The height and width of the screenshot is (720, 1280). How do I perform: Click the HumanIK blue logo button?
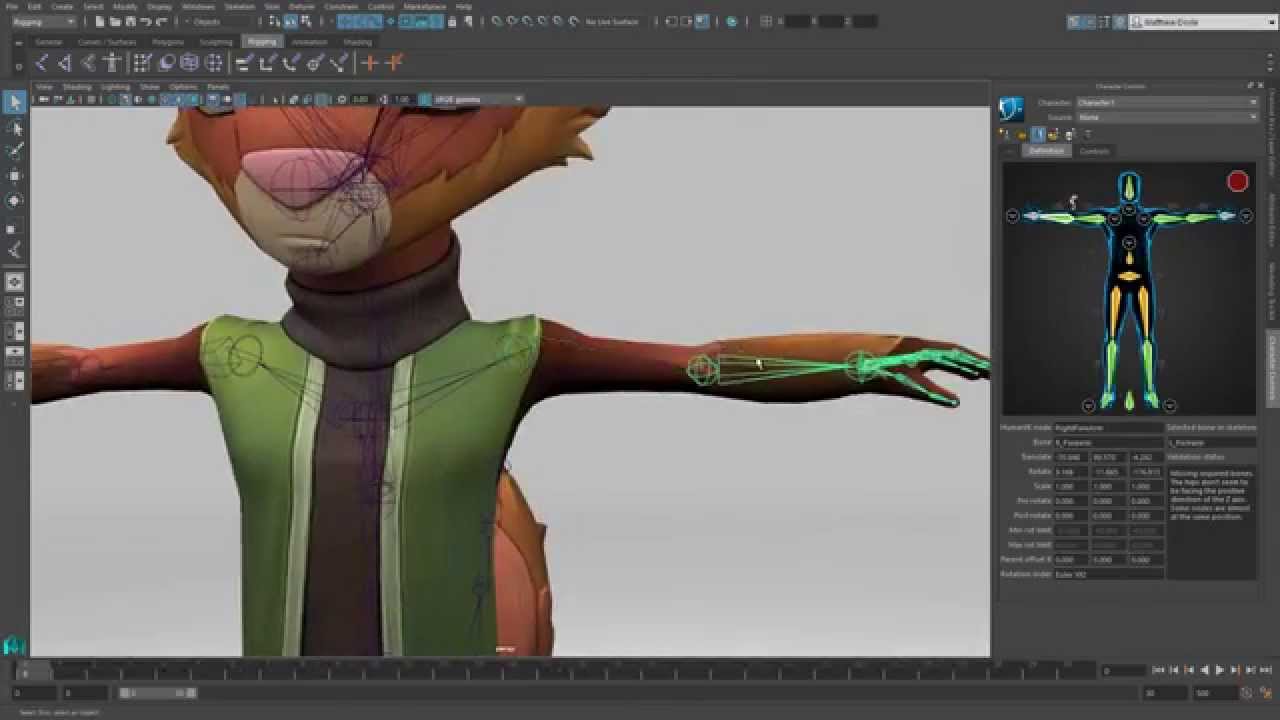tap(1012, 109)
